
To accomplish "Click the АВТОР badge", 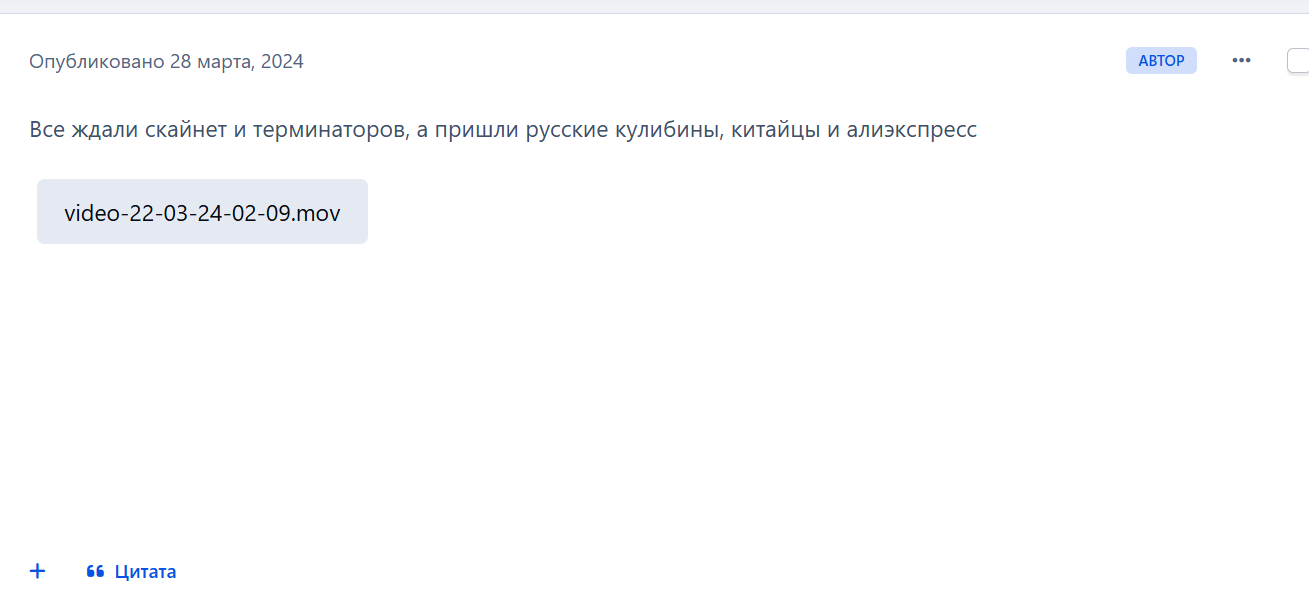I will (1161, 61).
